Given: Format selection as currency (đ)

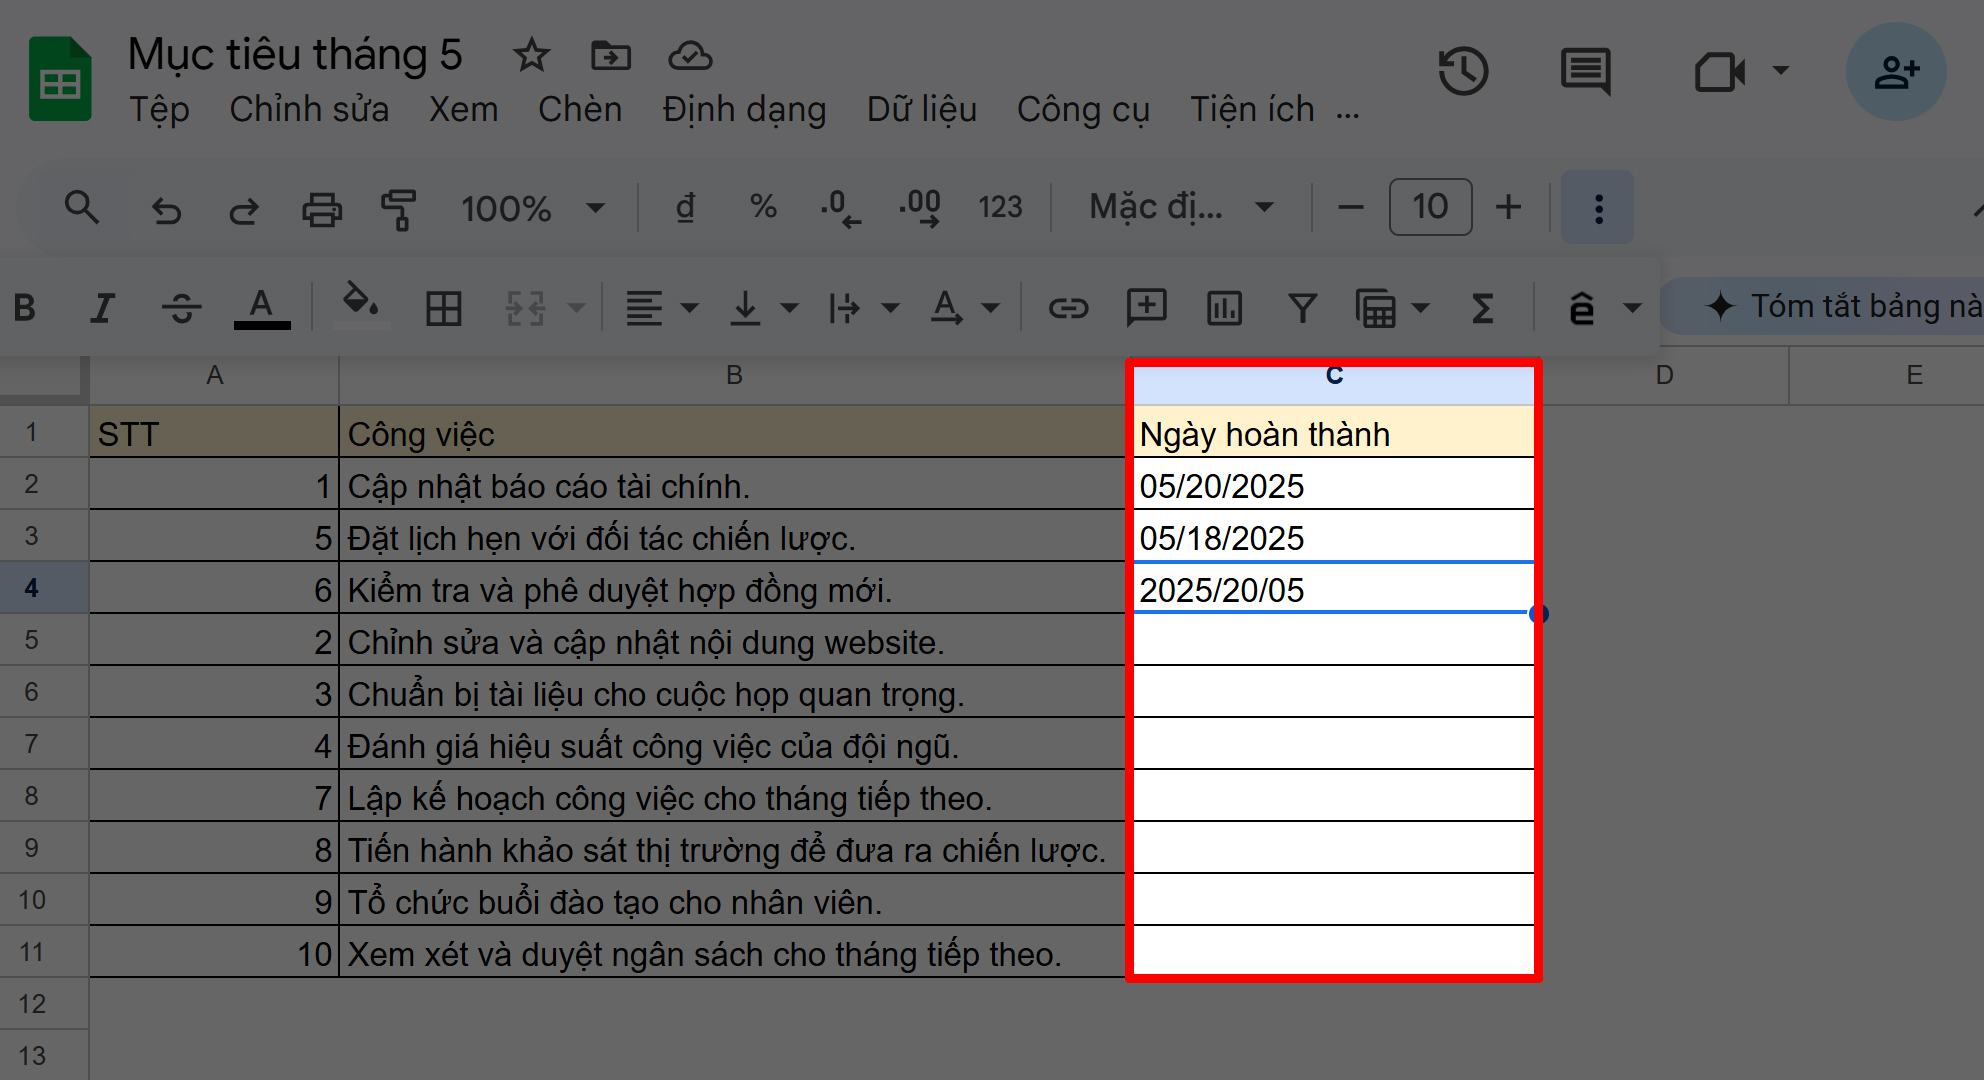Looking at the screenshot, I should (x=685, y=207).
